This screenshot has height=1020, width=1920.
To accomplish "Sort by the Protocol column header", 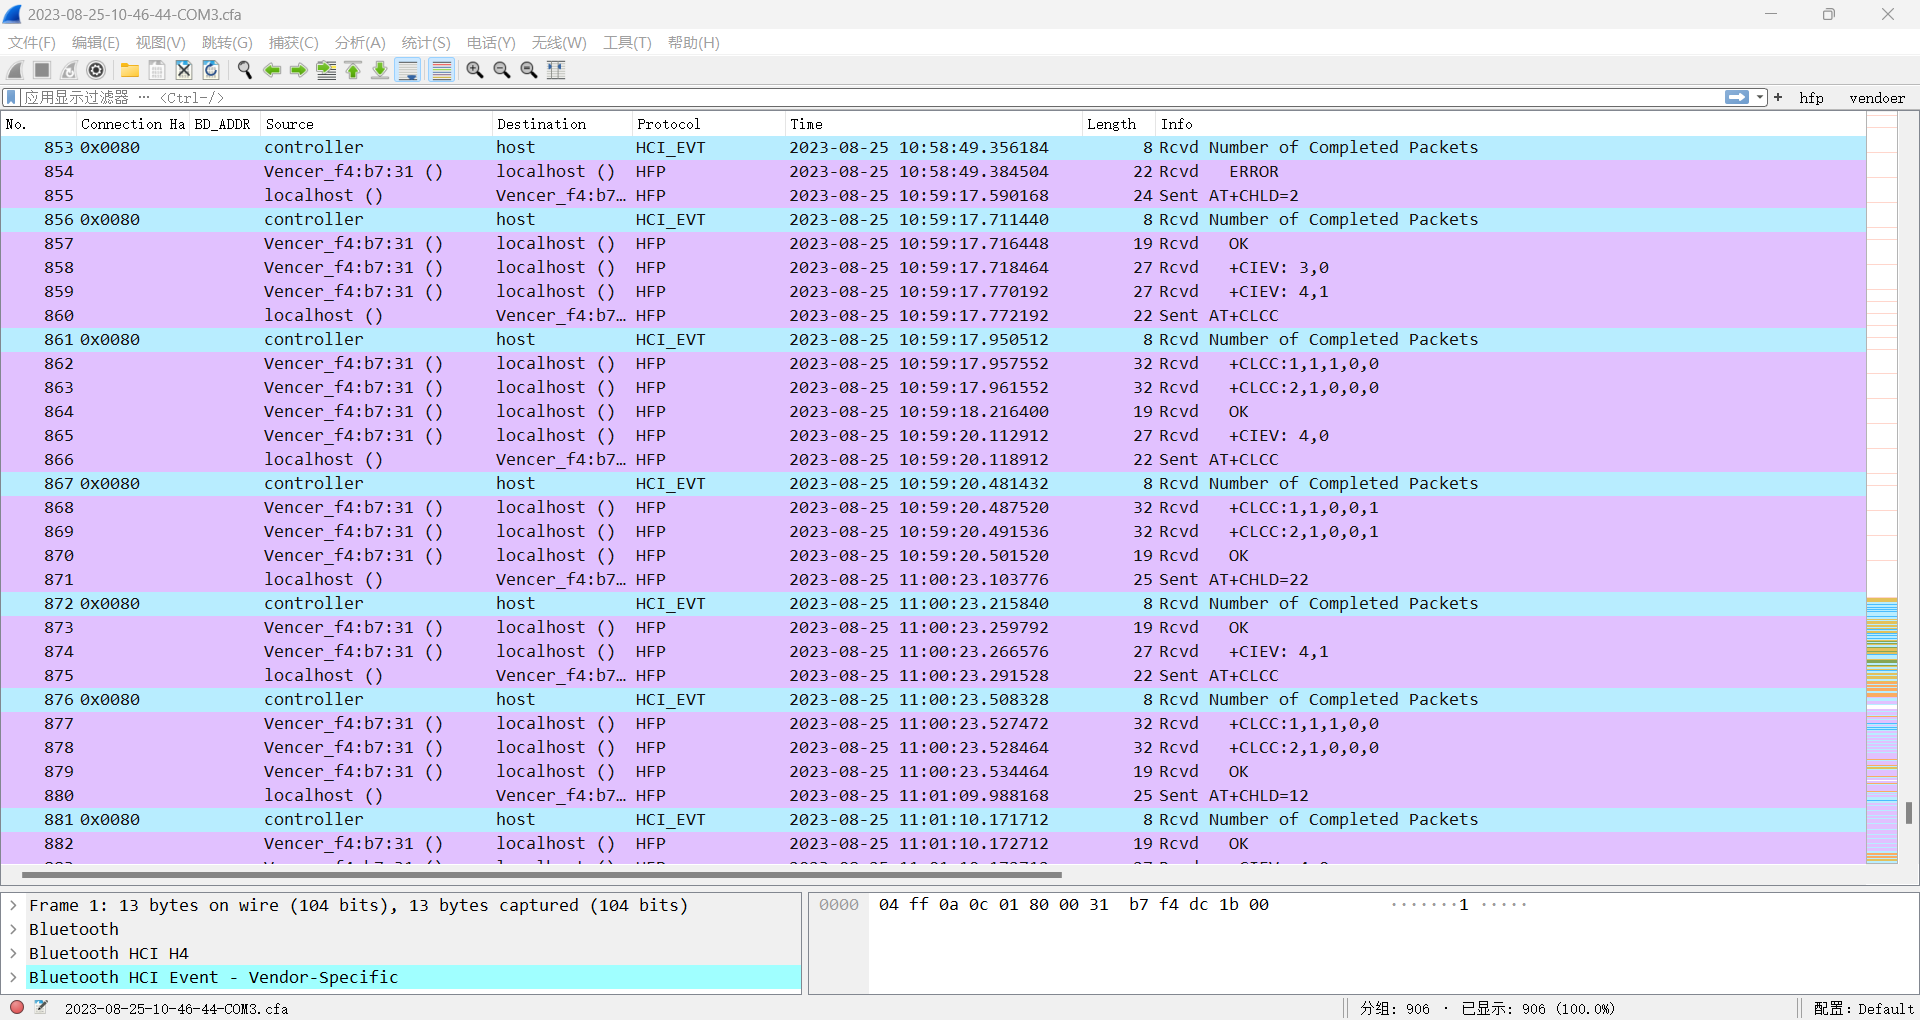I will tap(708, 124).
